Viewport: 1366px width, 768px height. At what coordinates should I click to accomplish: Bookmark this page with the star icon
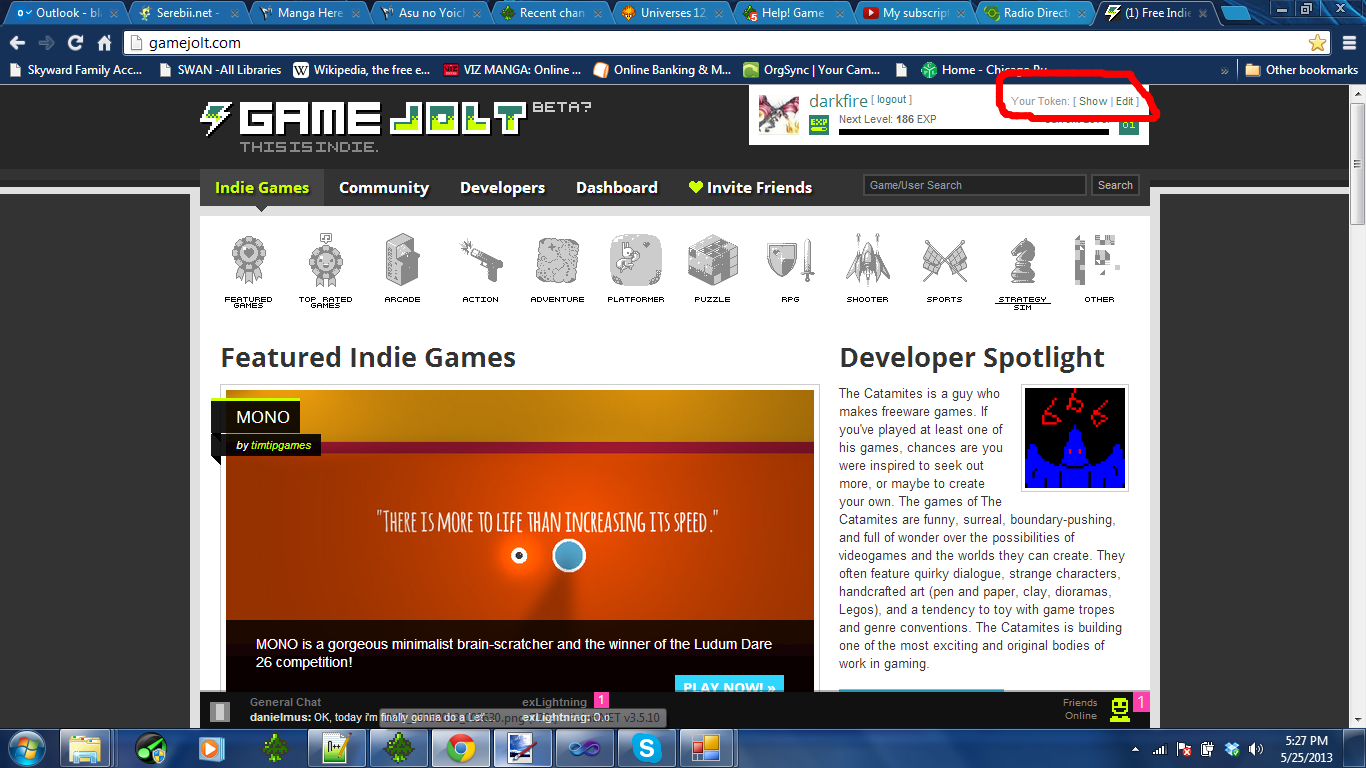pyautogui.click(x=1317, y=43)
